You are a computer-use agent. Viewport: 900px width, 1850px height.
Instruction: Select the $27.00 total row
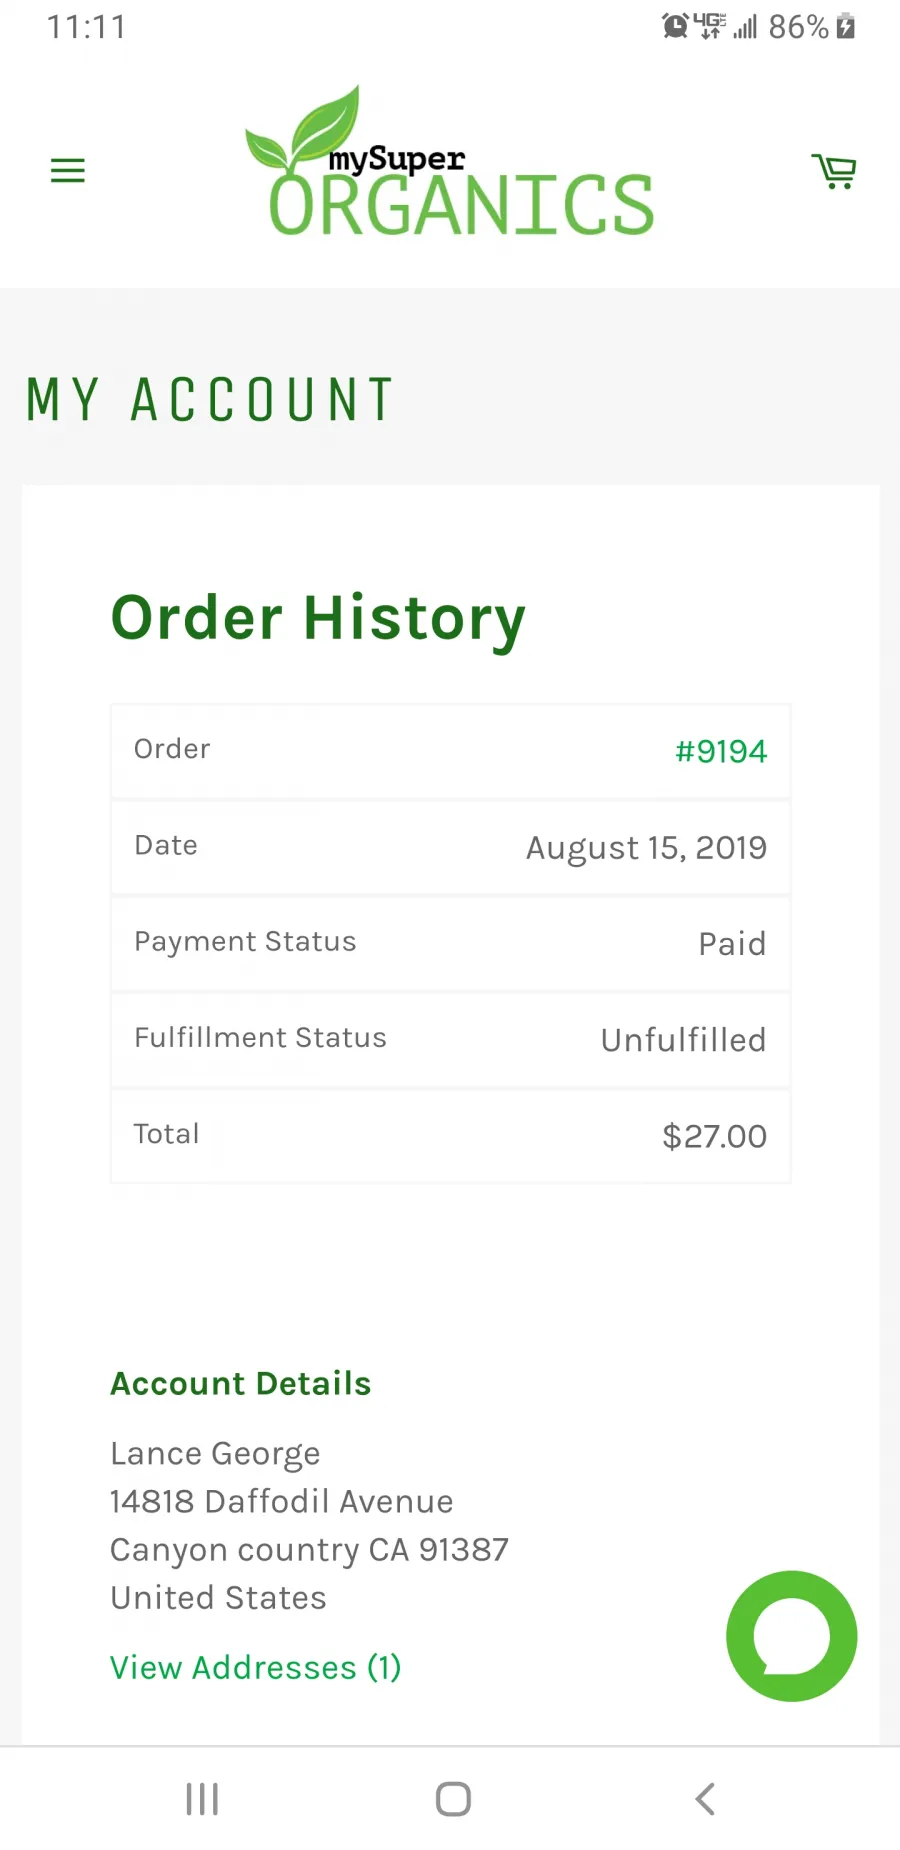(450, 1135)
